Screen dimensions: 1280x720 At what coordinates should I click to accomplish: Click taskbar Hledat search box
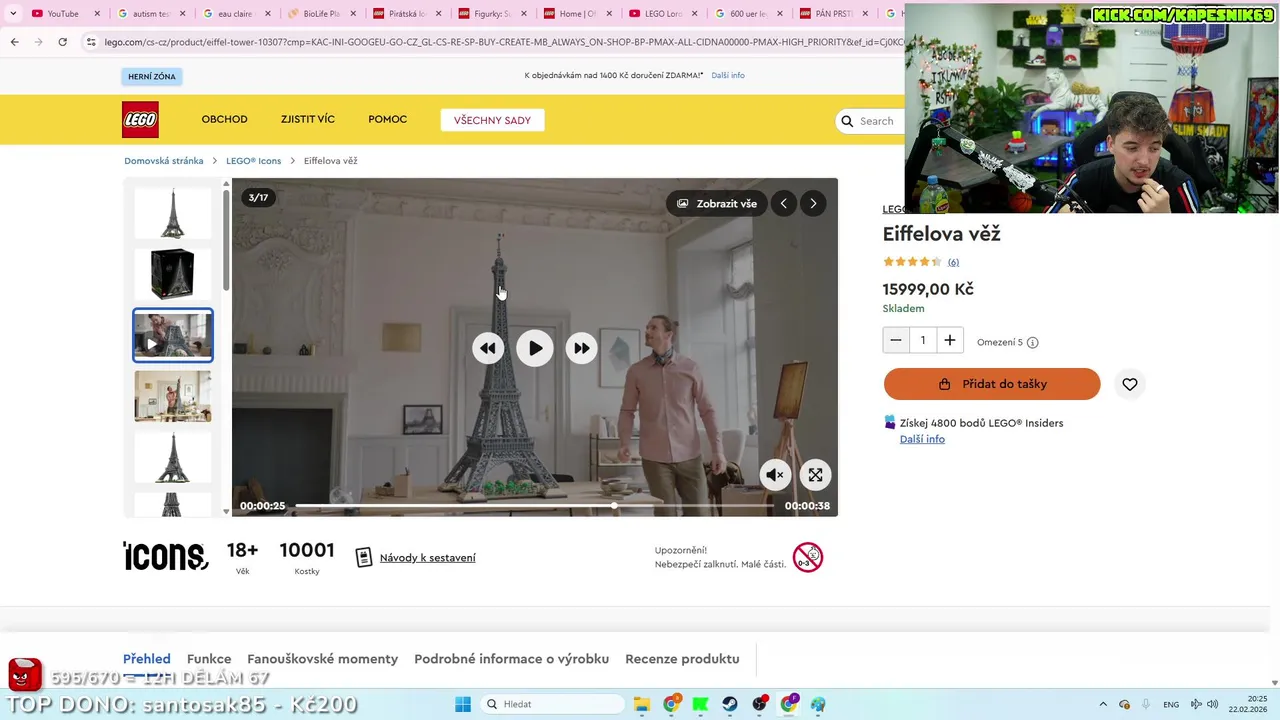(x=552, y=704)
